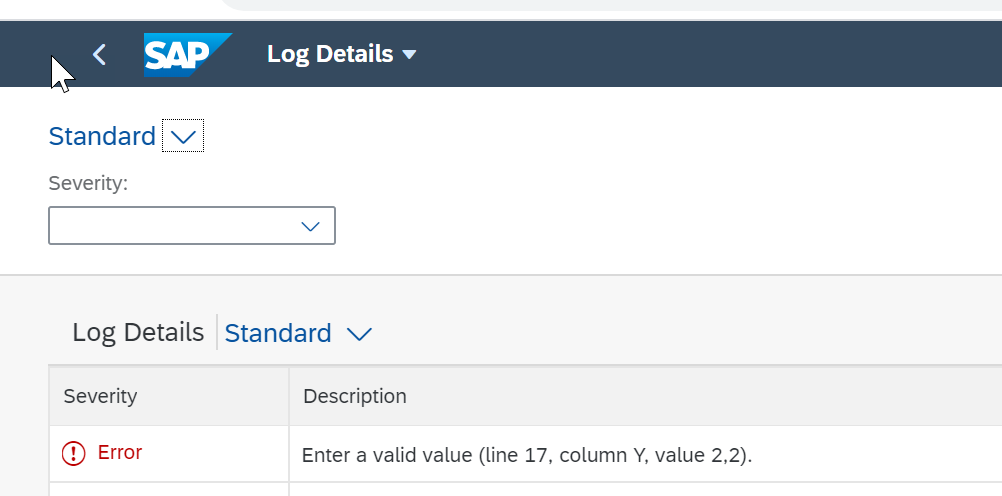The width and height of the screenshot is (1002, 496).
Task: Click the Standard variant name above Severity
Action: [x=102, y=136]
